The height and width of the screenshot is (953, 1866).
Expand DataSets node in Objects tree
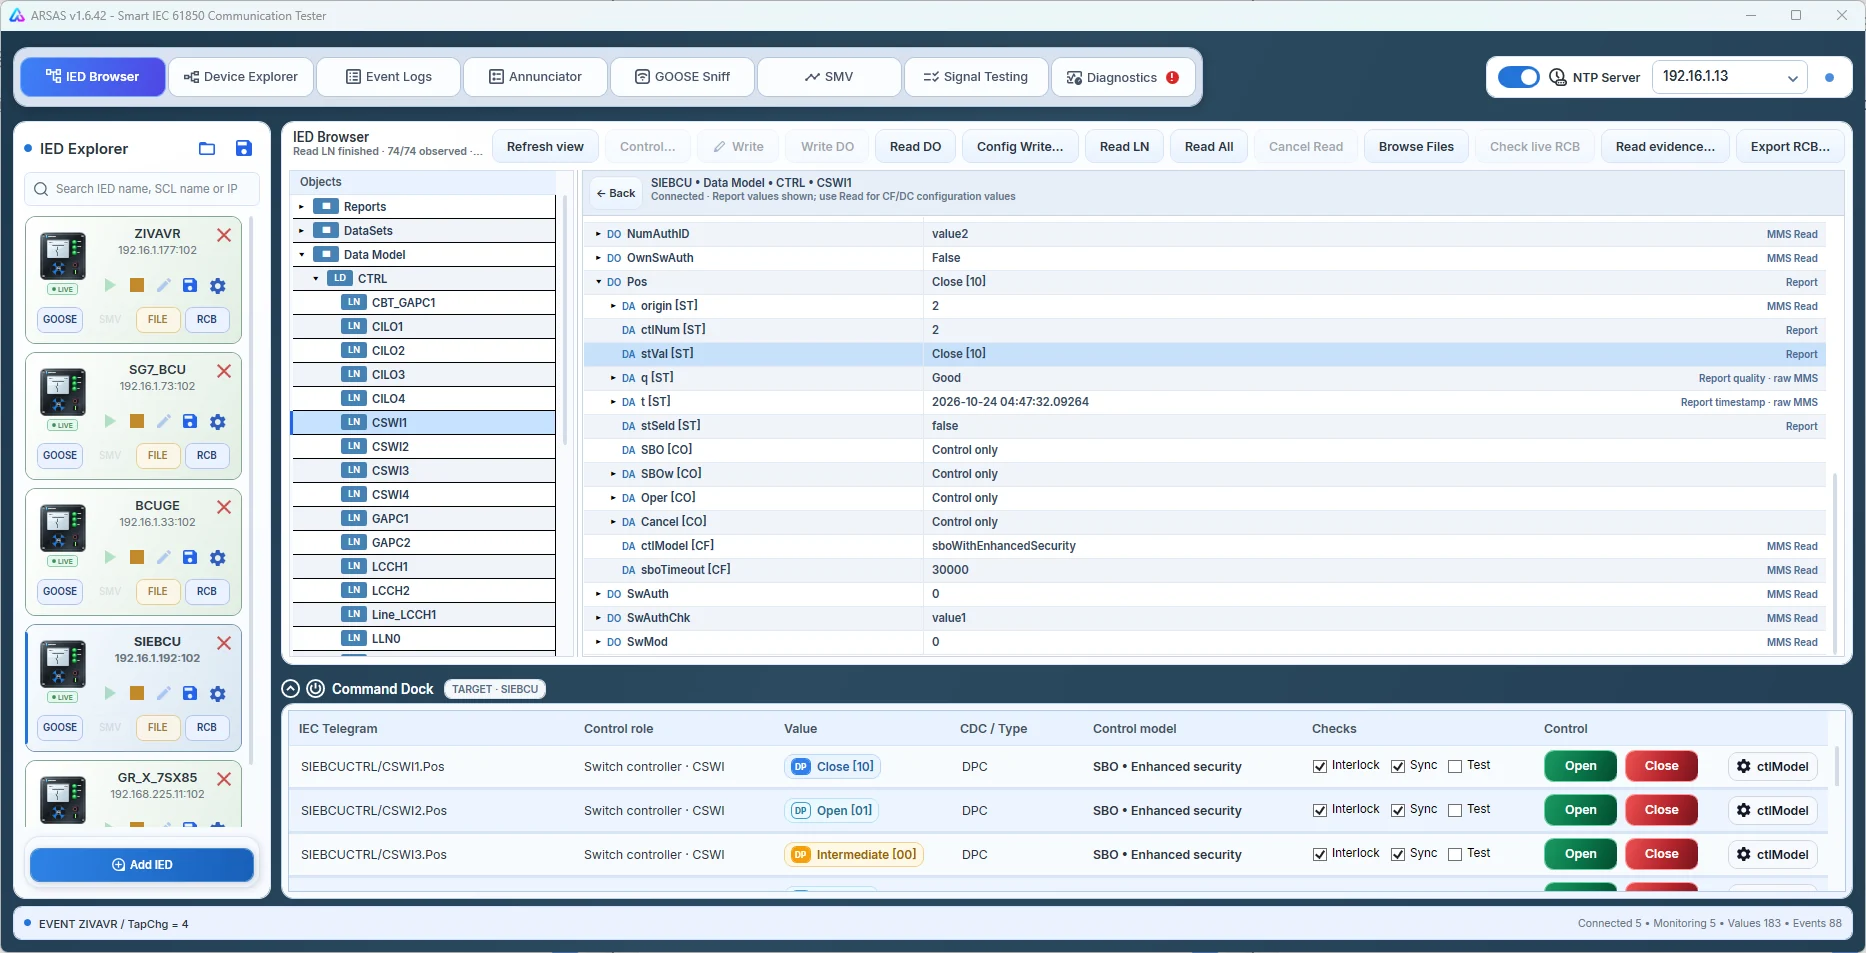tap(301, 231)
